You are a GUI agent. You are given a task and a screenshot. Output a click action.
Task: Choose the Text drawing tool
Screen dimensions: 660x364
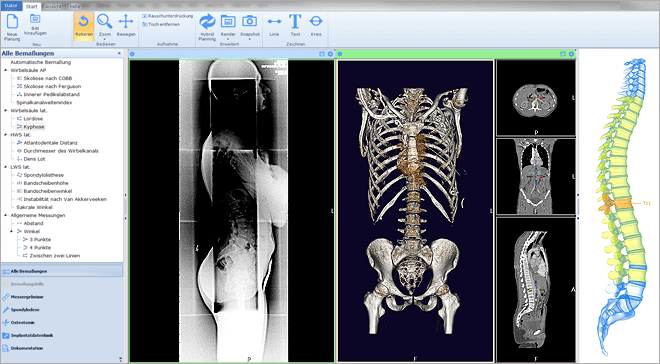[295, 26]
